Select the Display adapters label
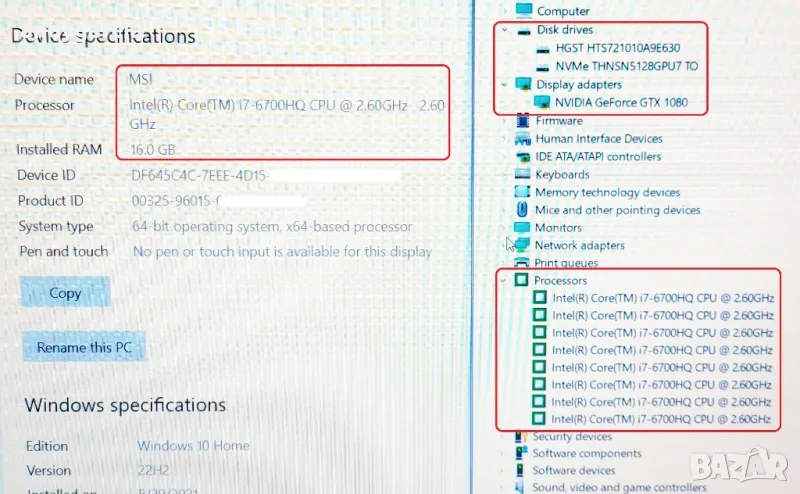Screen dimensions: 800x494 [x=579, y=84]
